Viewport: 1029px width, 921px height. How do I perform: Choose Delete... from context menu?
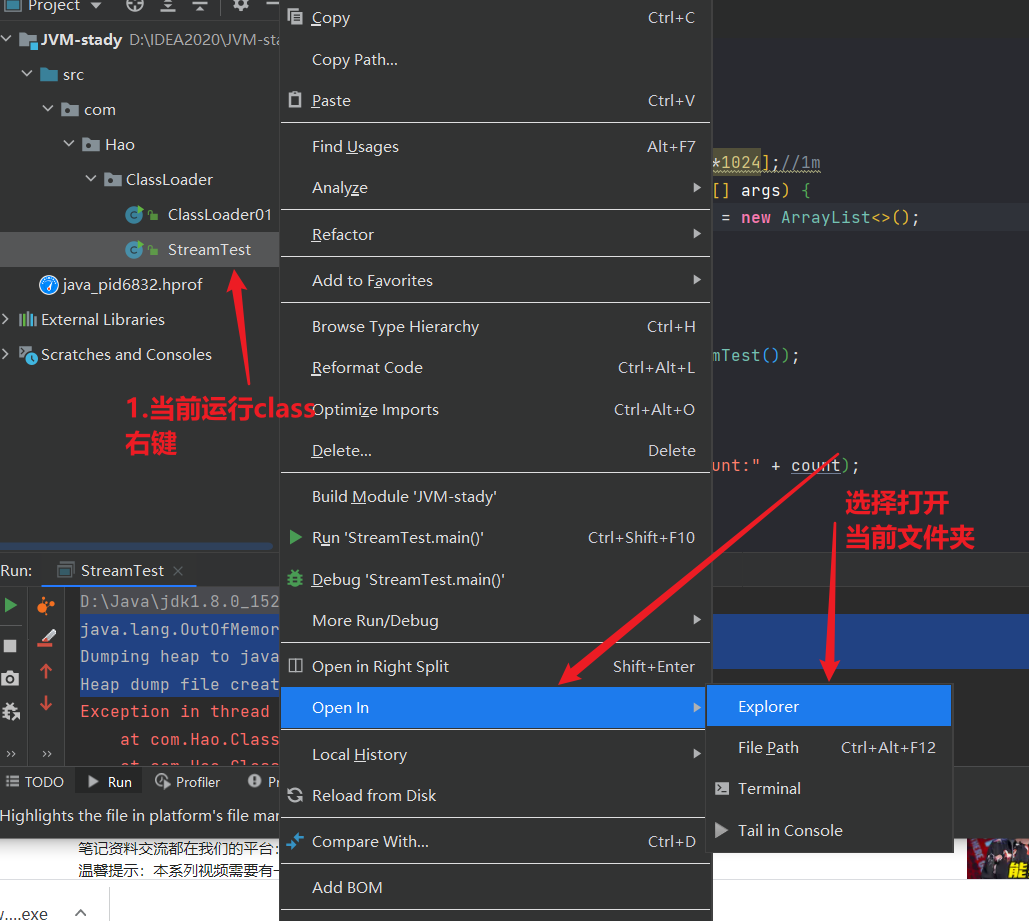pos(495,450)
